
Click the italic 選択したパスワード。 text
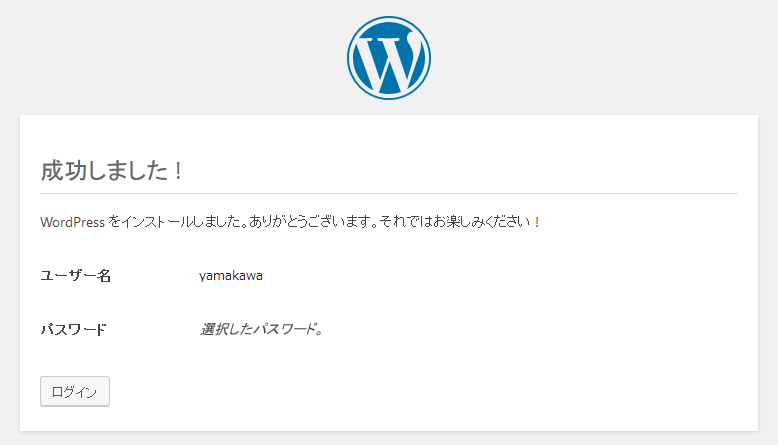261,329
